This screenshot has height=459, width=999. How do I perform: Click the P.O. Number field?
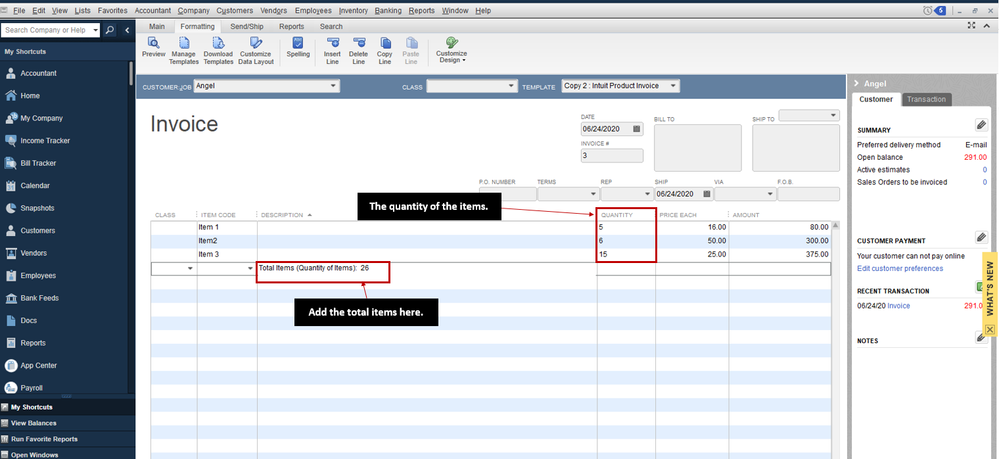pyautogui.click(x=507, y=194)
